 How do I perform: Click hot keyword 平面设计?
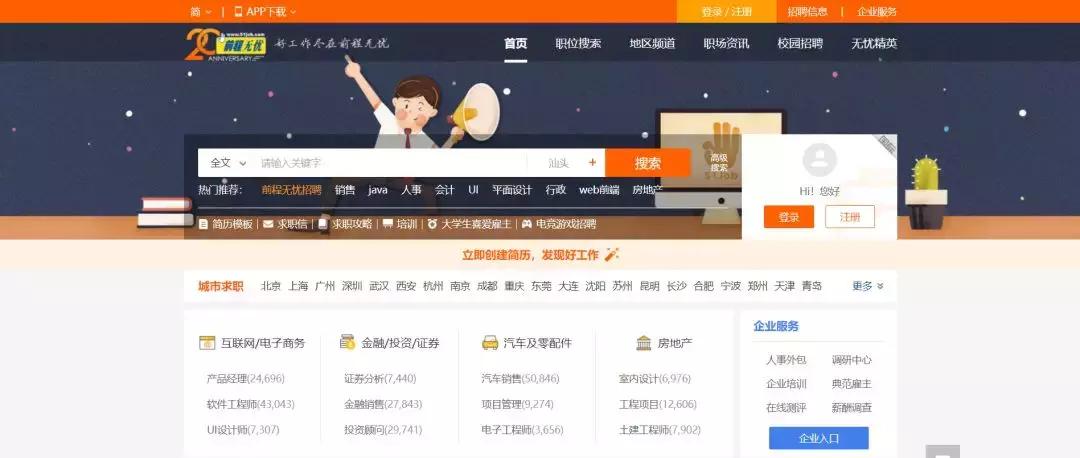[512, 190]
